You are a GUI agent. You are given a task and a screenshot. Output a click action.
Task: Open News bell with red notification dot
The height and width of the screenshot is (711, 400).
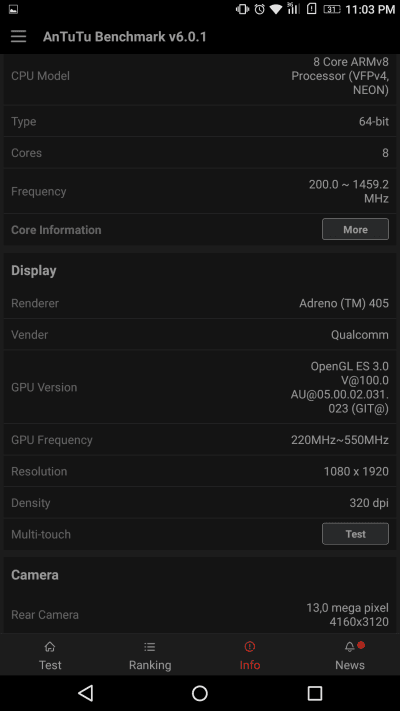(x=353, y=646)
